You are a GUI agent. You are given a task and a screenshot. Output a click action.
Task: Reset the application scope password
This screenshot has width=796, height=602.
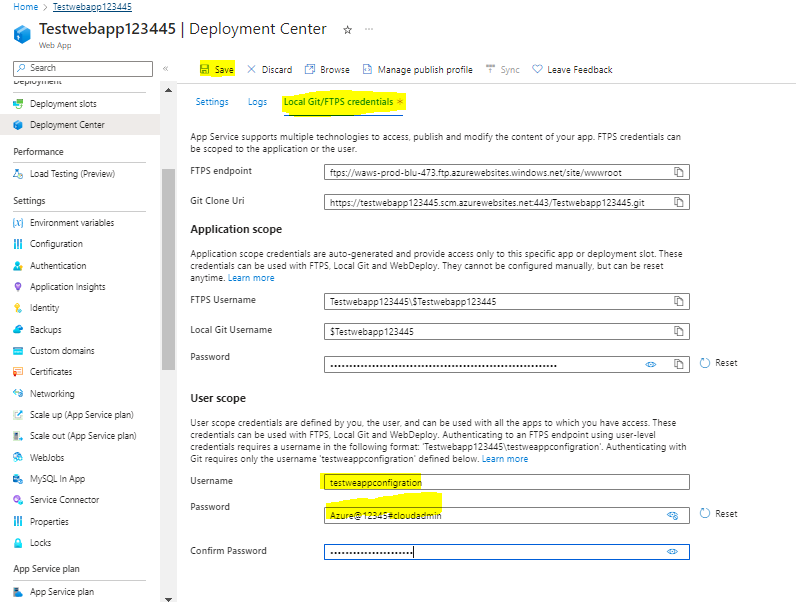coord(718,363)
